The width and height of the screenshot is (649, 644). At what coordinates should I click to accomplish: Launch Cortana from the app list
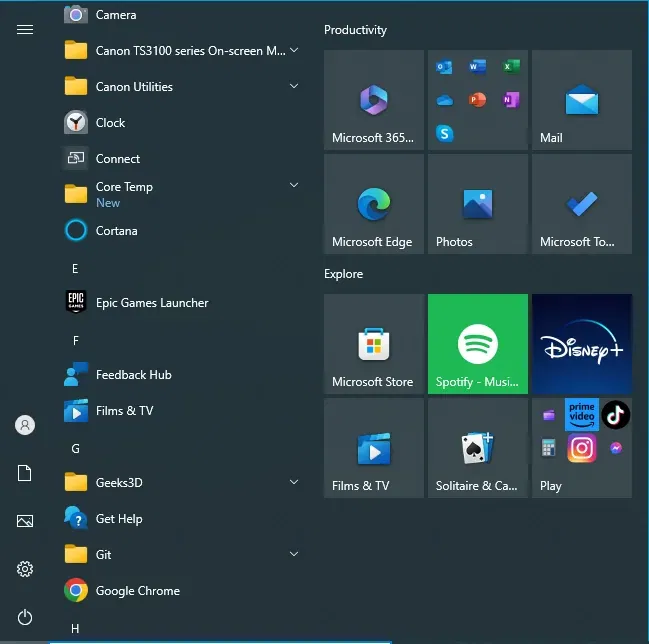[x=182, y=231]
